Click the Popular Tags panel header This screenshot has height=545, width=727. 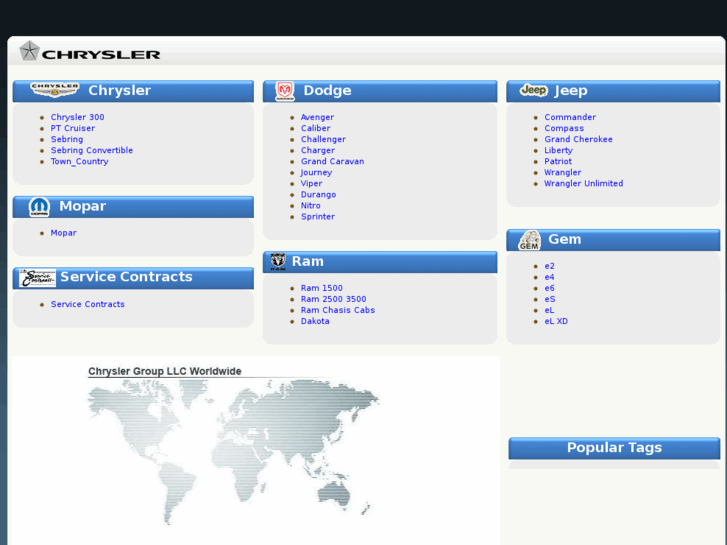(x=614, y=448)
